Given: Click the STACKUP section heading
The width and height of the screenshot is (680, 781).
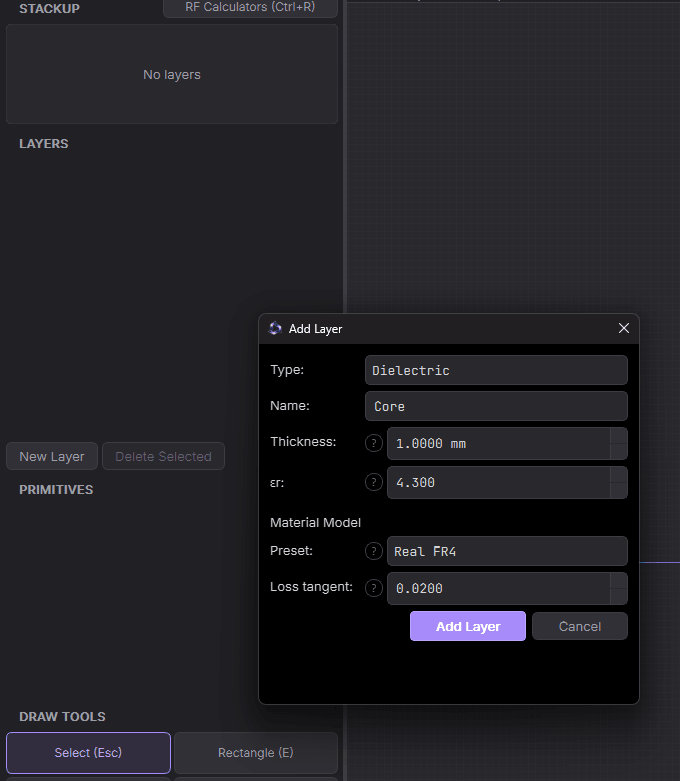Looking at the screenshot, I should click(49, 9).
